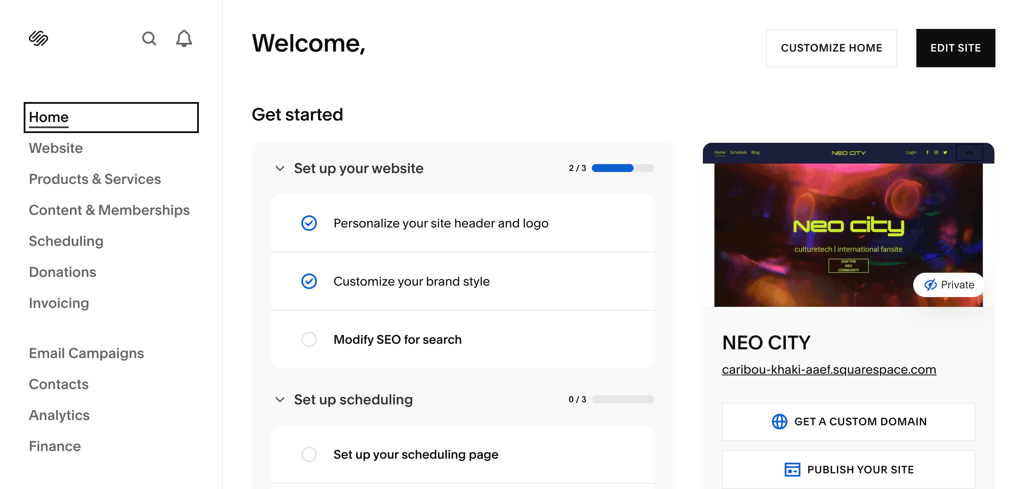Open Invoicing in the sidebar
The width and height of the screenshot is (1024, 489).
coord(59,303)
